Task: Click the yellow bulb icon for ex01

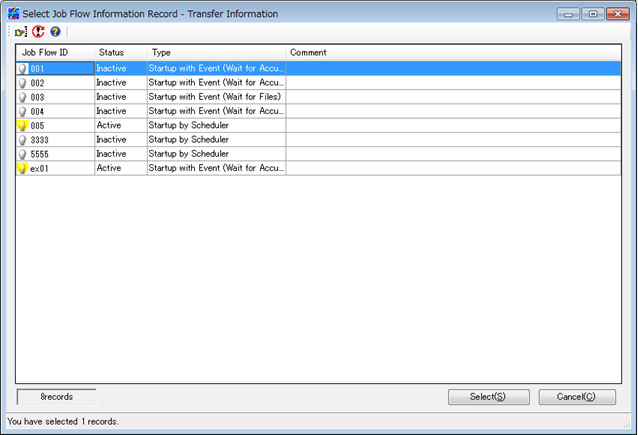Action: (22, 169)
